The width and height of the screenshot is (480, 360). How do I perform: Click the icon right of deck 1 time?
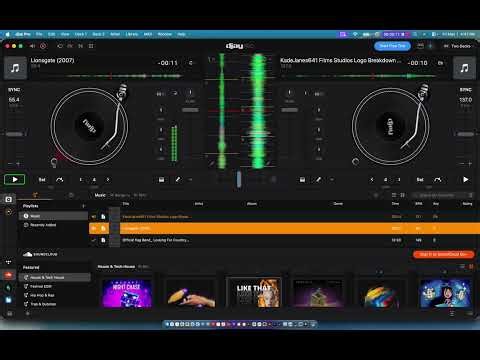coord(191,63)
